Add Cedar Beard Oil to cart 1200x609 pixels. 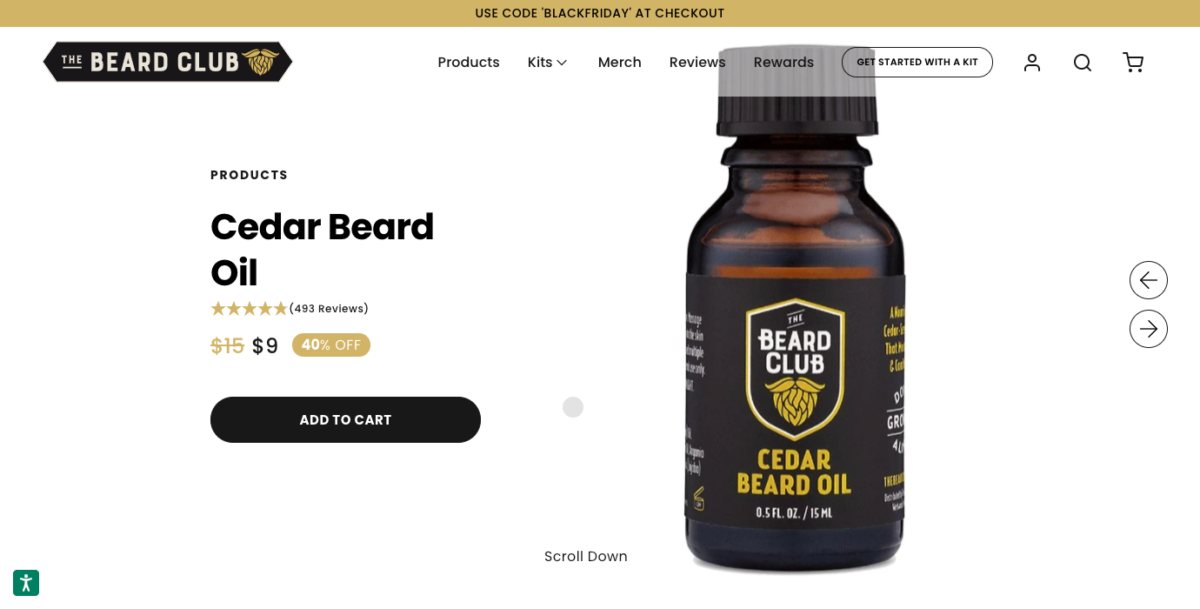point(345,420)
